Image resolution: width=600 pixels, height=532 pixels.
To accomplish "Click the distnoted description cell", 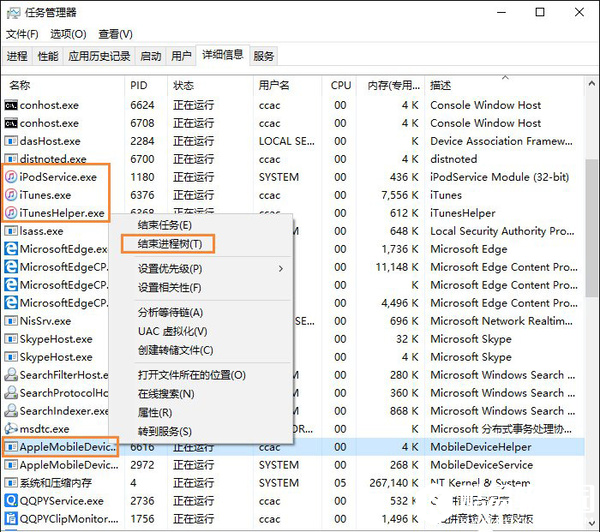I will click(x=453, y=159).
